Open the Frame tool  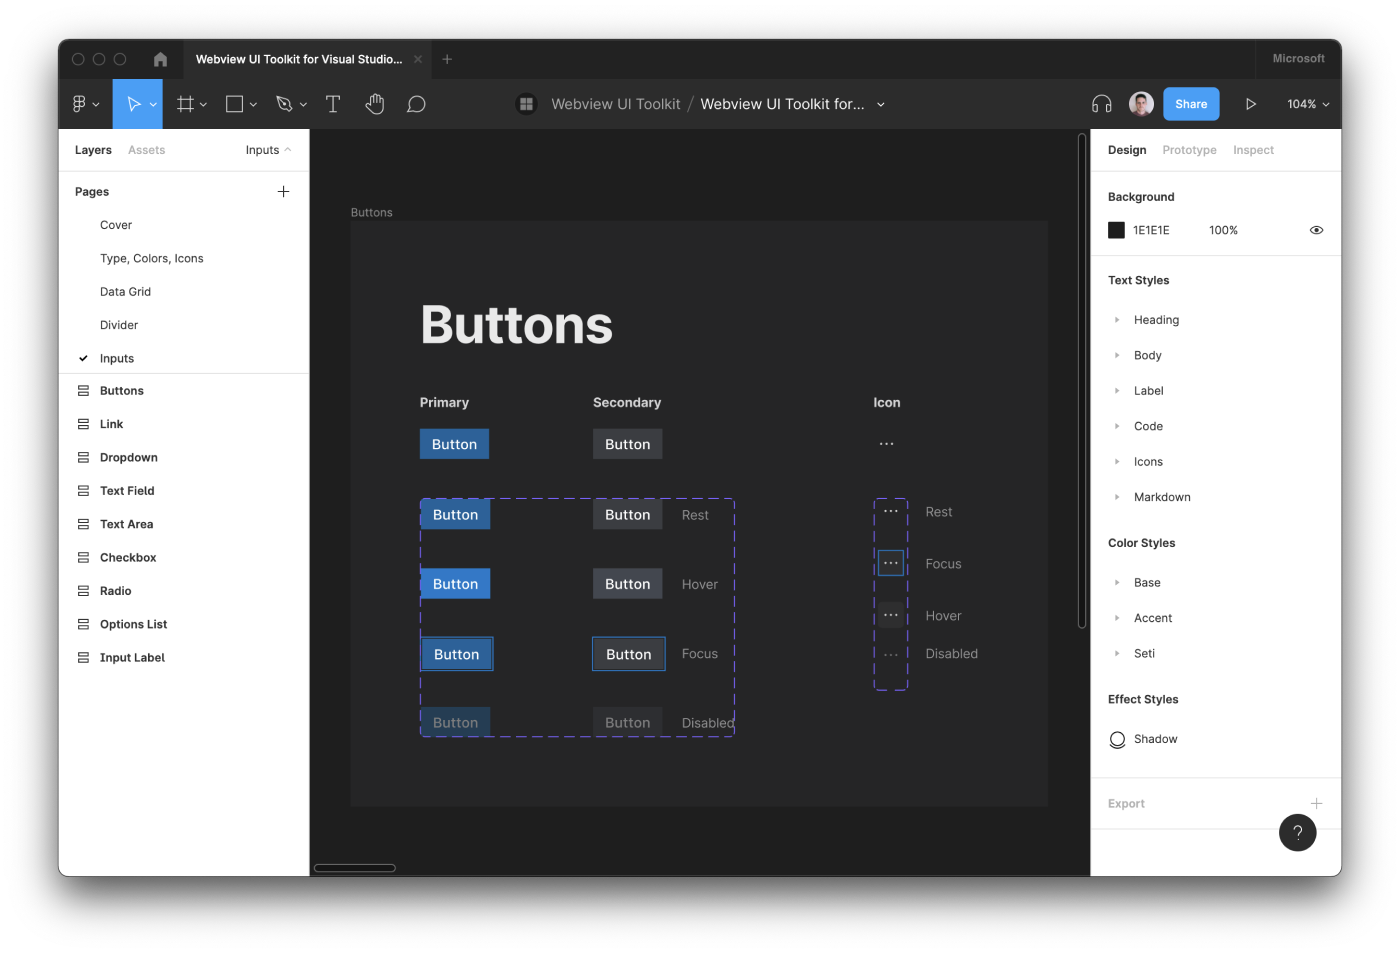point(186,103)
